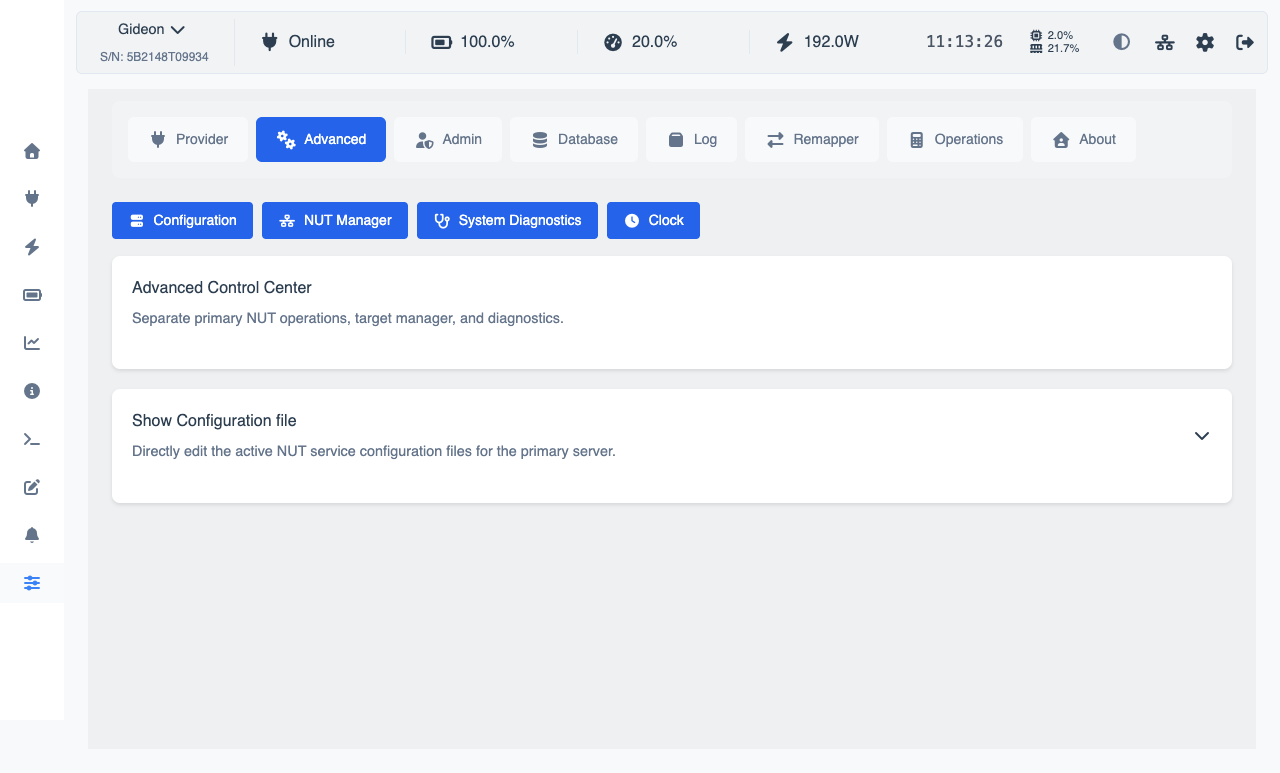
Task: Click the serial number 5B2148T09934
Action: [x=154, y=58]
